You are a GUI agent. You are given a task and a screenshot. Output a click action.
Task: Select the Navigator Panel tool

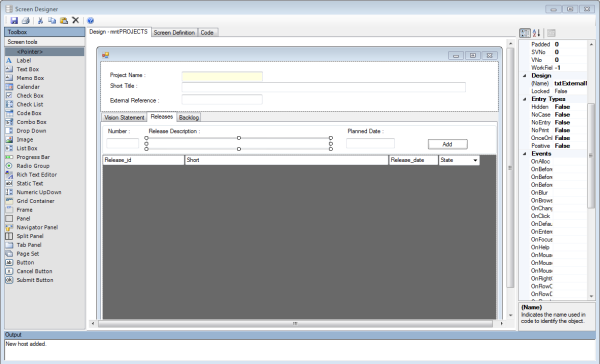click(x=45, y=228)
